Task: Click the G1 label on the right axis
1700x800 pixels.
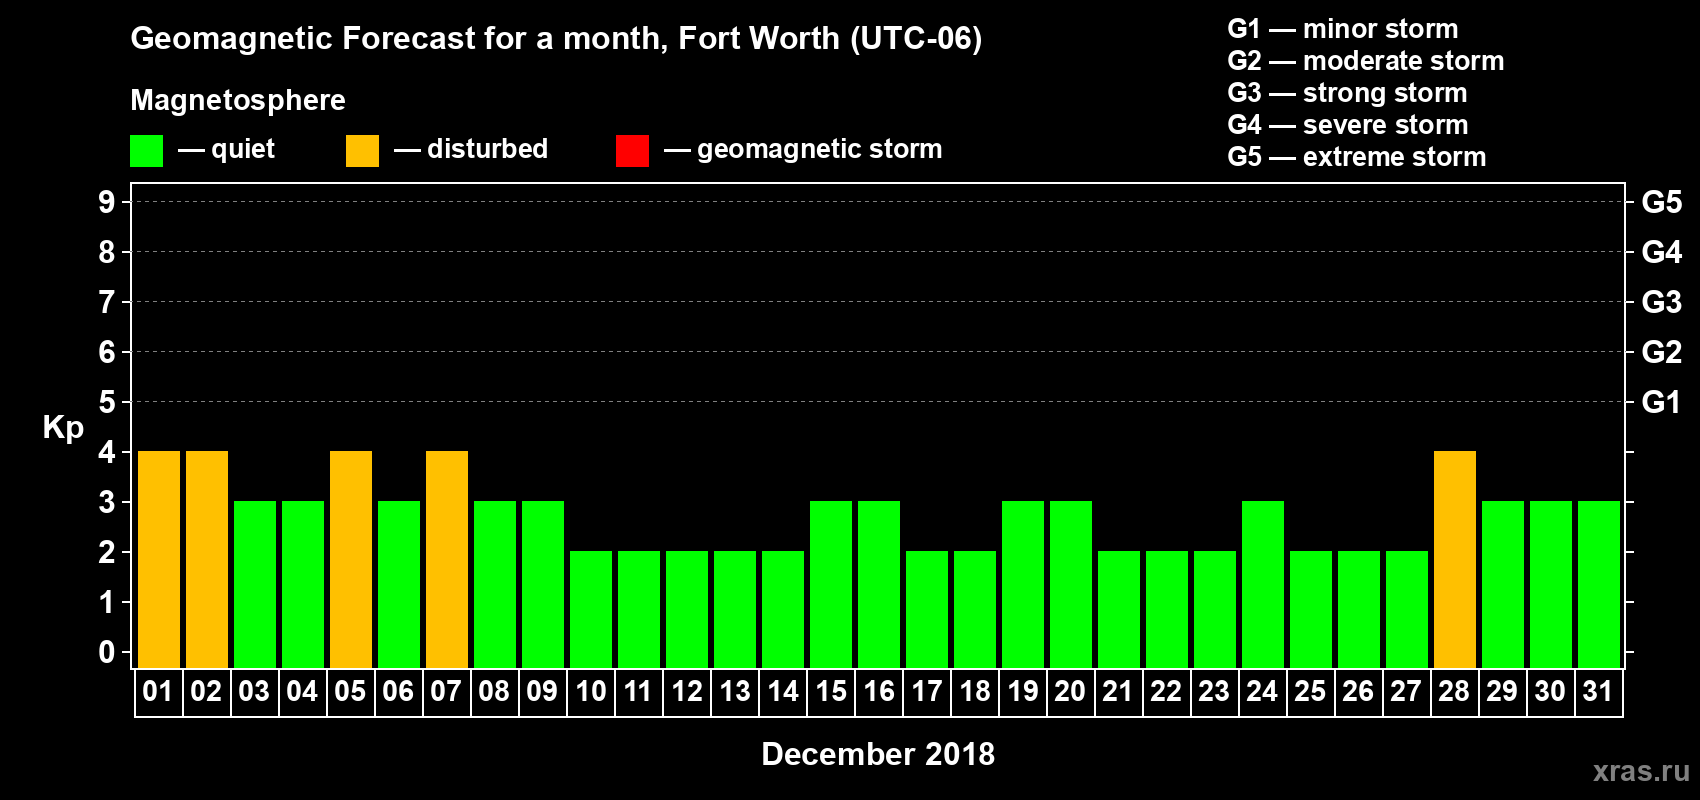Action: (x=1662, y=402)
